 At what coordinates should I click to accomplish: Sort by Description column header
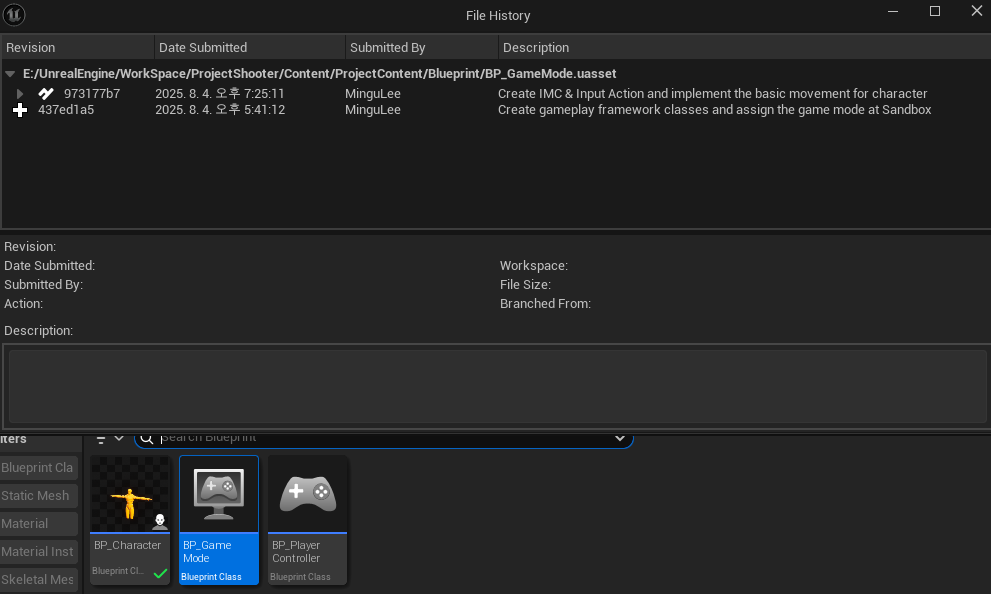pyautogui.click(x=745, y=47)
